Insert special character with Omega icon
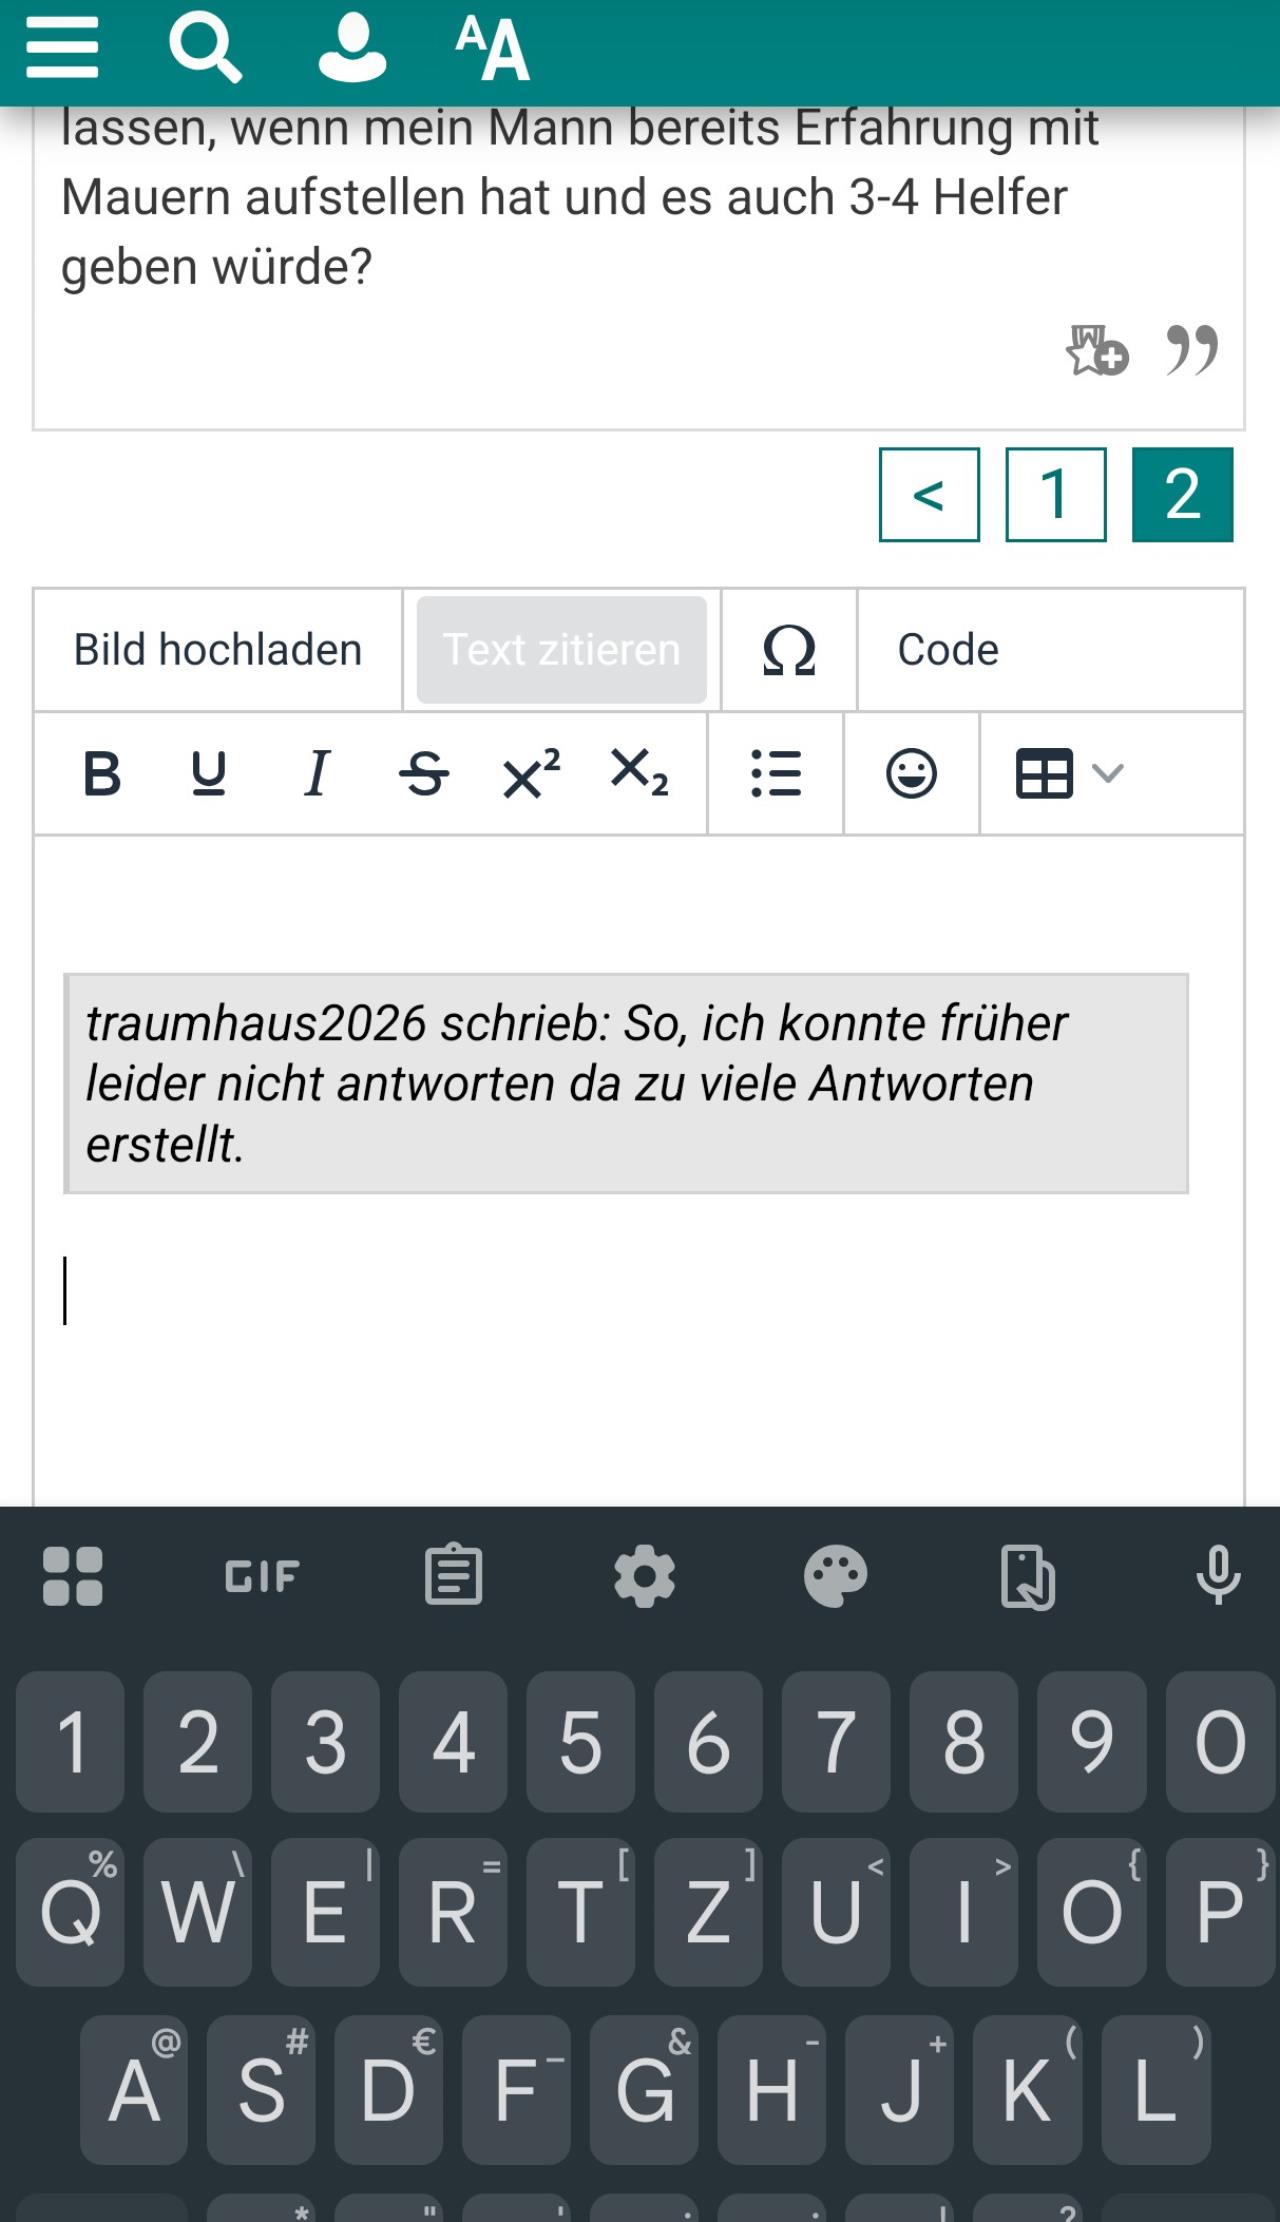This screenshot has height=2222, width=1280. point(789,650)
